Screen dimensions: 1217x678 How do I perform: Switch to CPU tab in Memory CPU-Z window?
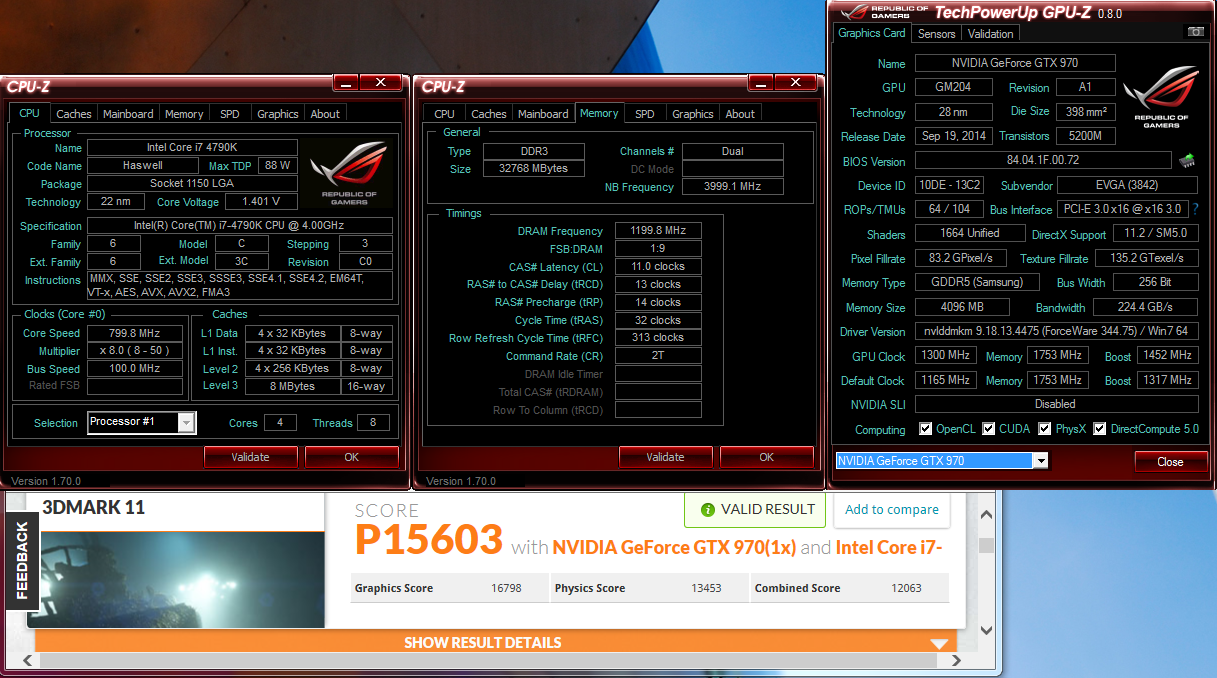(x=445, y=114)
